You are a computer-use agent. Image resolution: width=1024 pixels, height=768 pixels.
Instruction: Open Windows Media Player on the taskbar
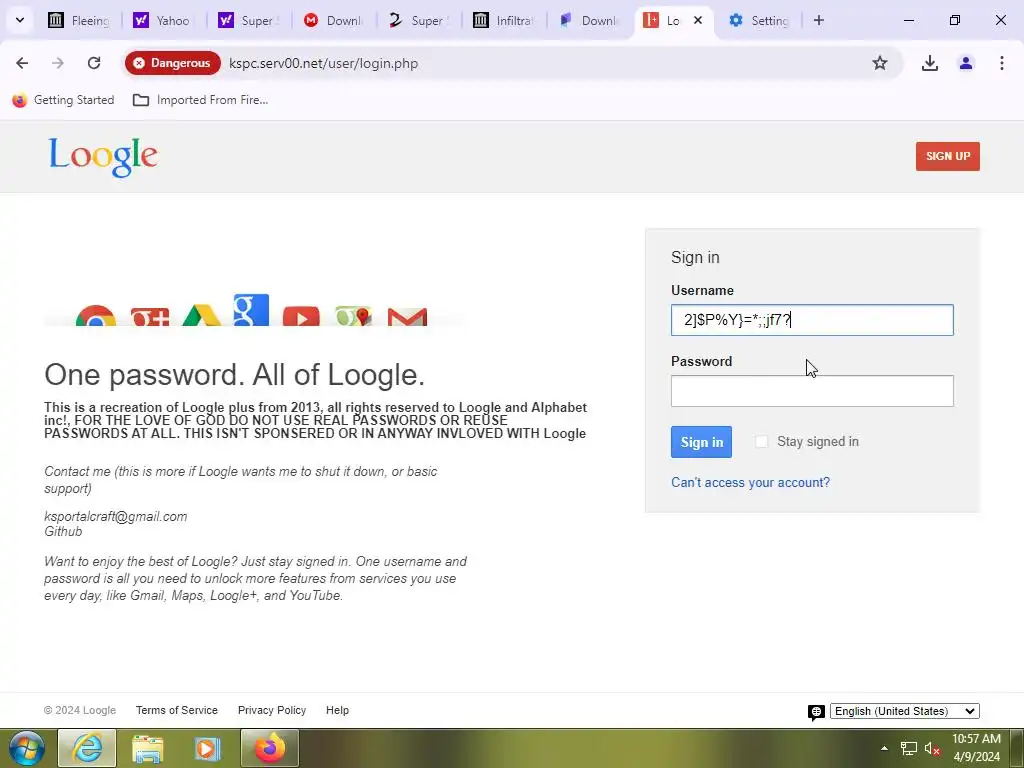[208, 748]
